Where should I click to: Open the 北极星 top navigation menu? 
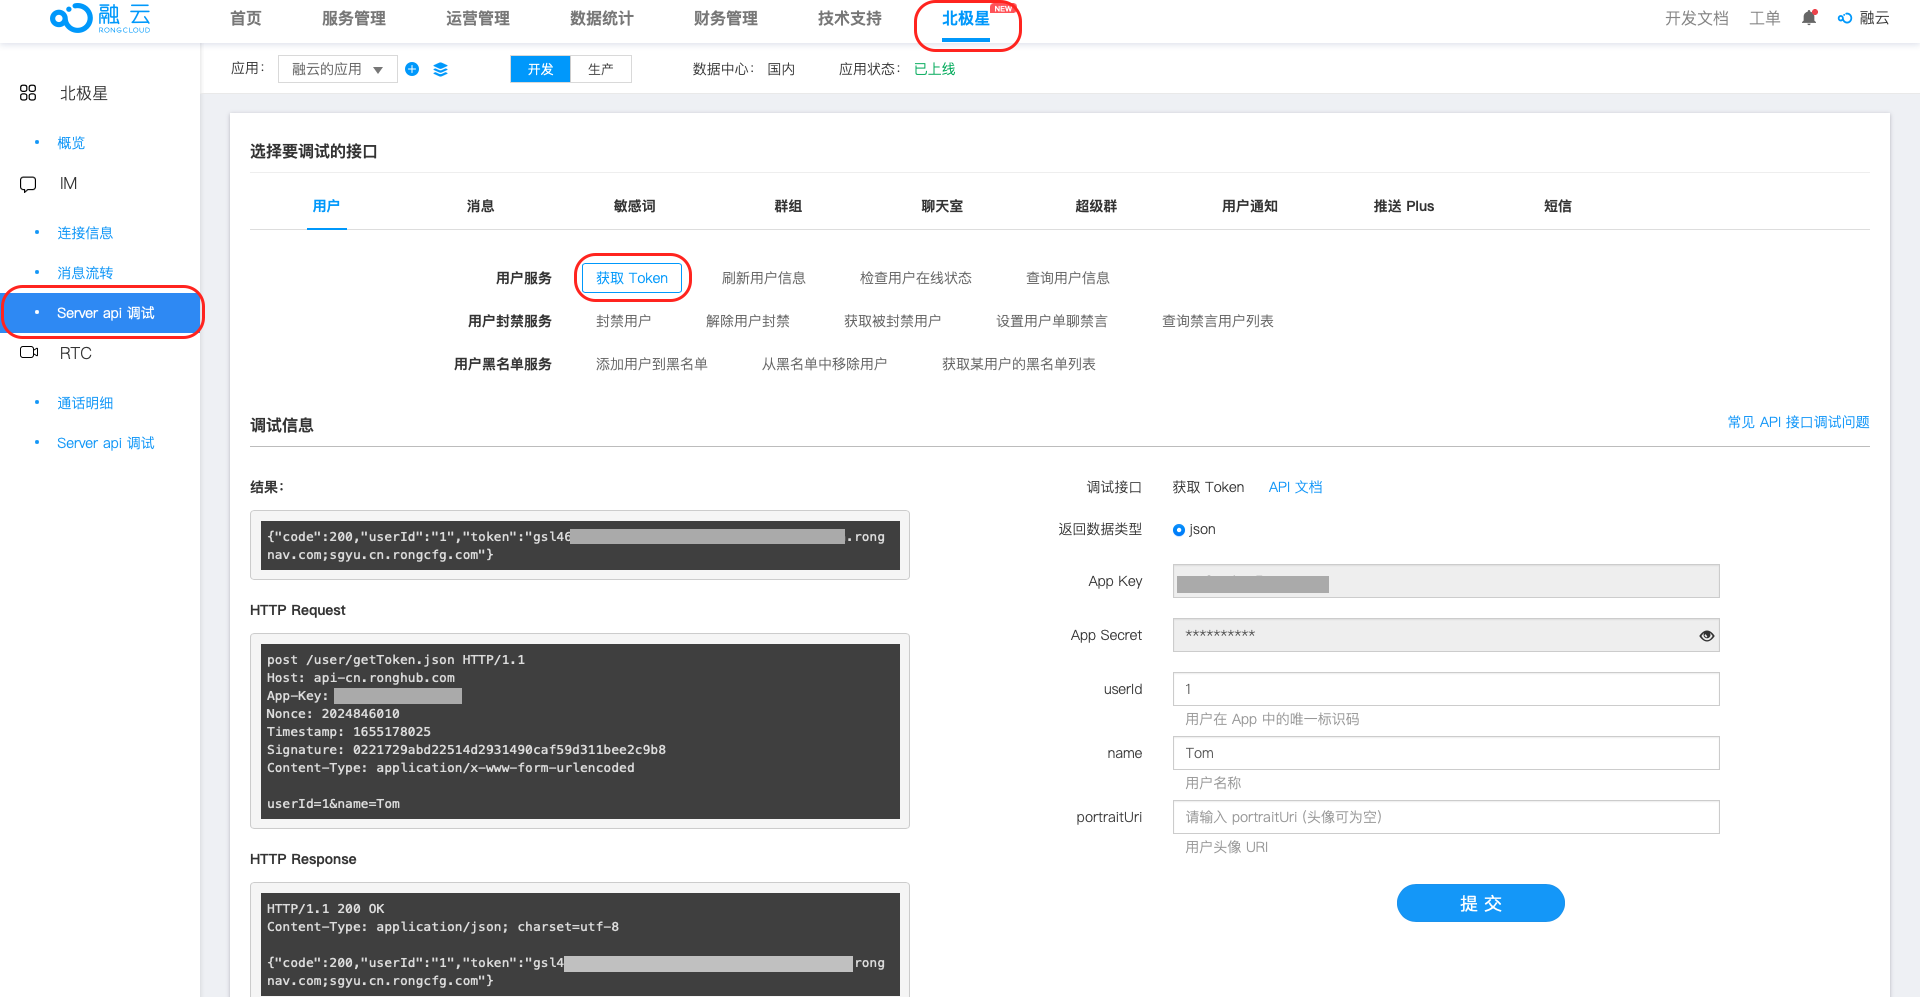coord(966,19)
